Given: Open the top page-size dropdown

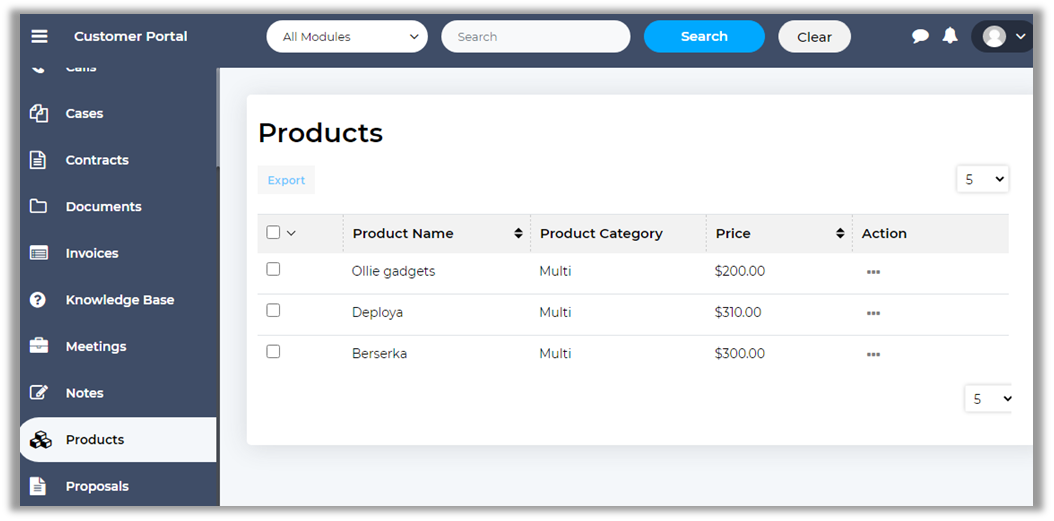Looking at the screenshot, I should pos(982,180).
